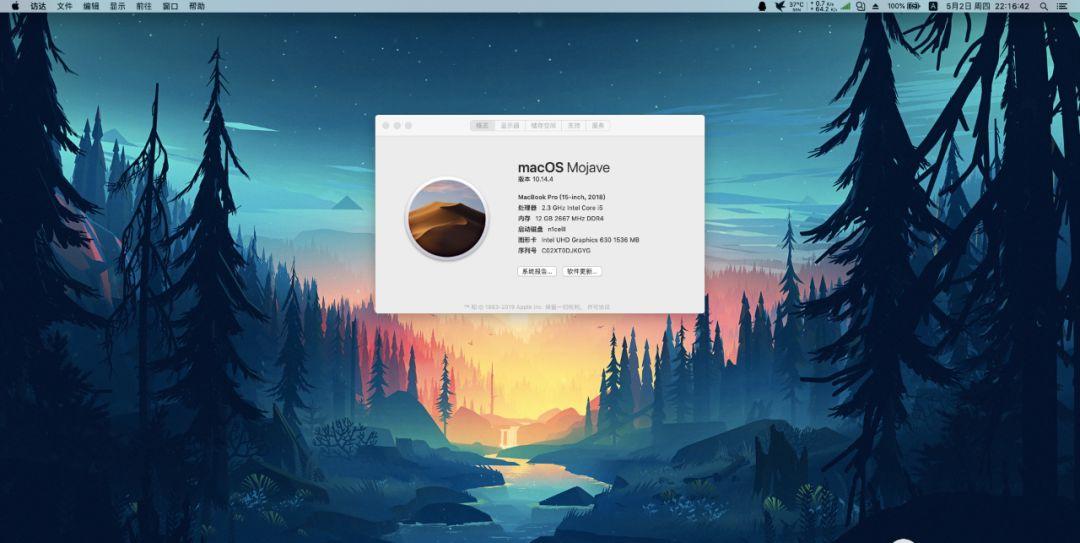
Task: Click the About This Mac zoom button
Action: pos(408,125)
